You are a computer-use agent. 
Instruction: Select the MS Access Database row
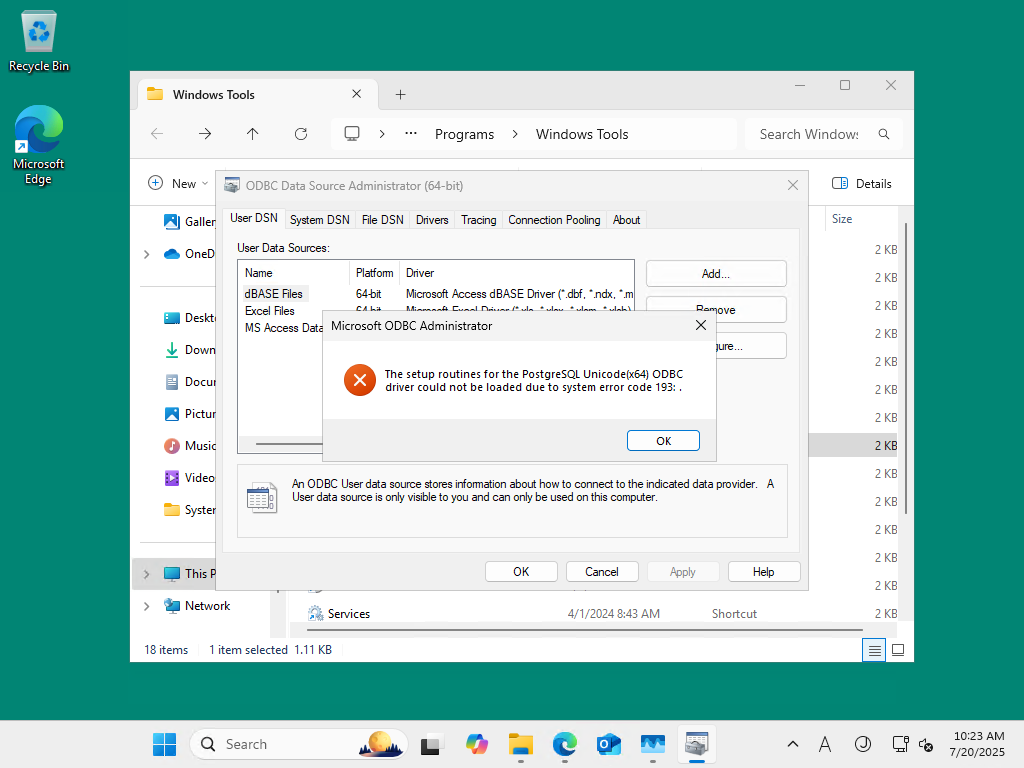point(283,328)
